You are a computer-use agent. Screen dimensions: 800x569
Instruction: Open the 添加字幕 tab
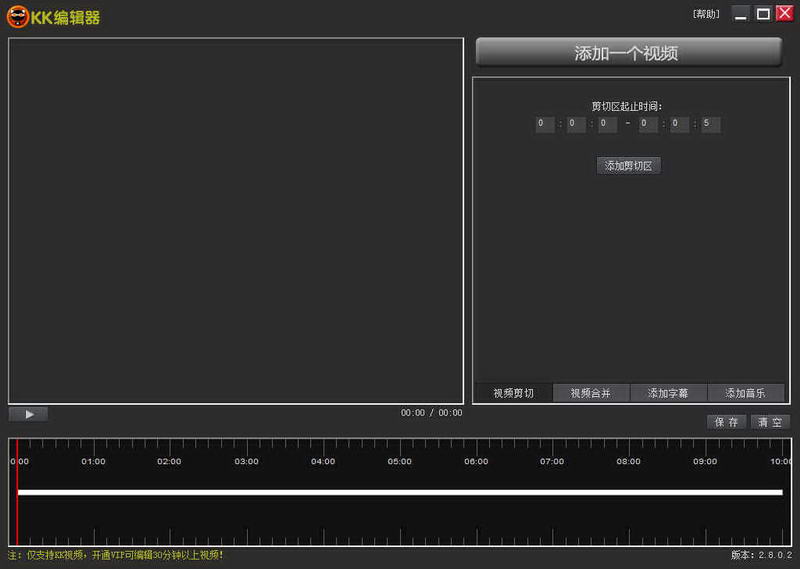tap(668, 393)
